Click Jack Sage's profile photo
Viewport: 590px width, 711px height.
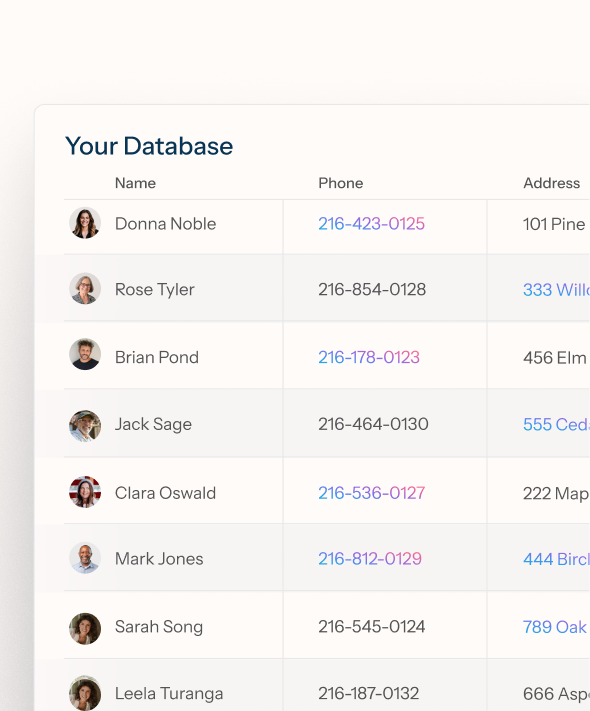click(x=85, y=426)
